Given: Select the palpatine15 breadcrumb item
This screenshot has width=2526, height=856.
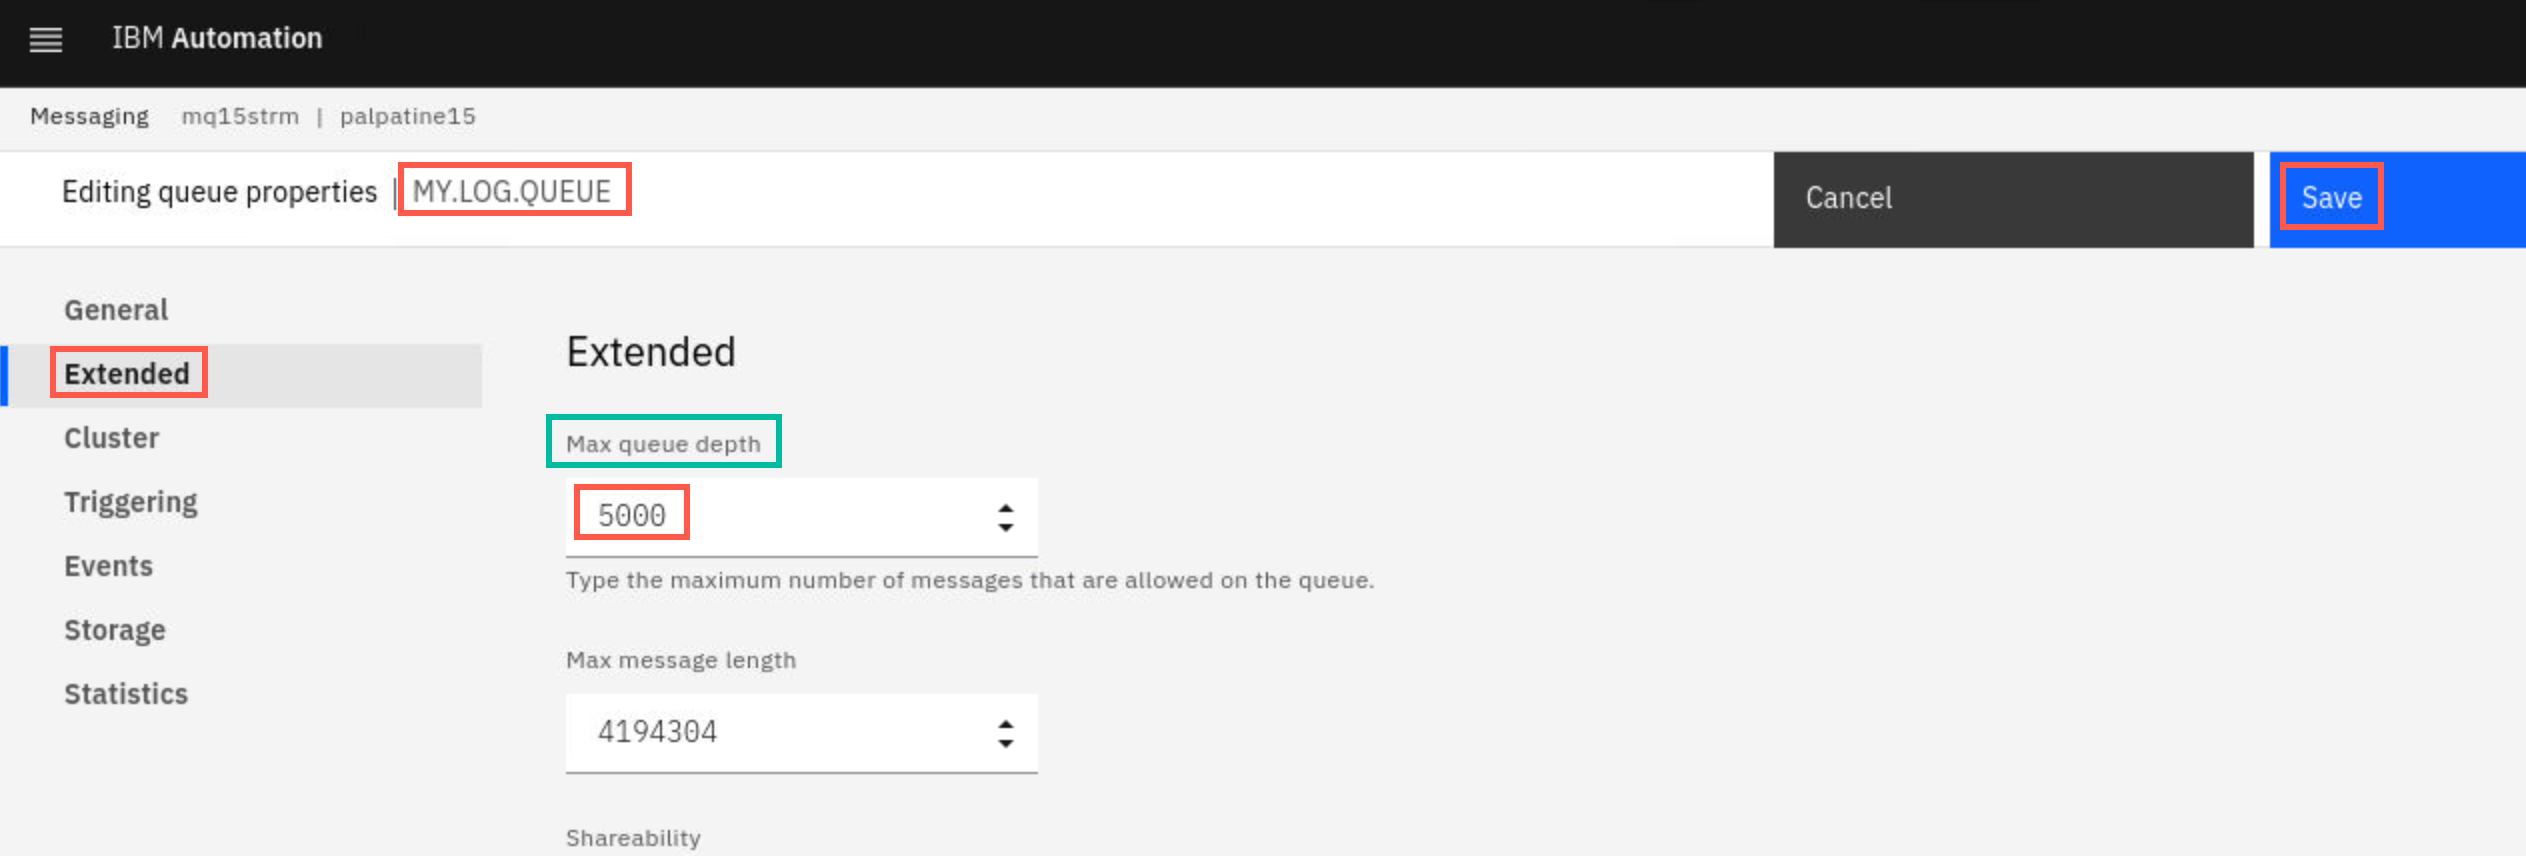Looking at the screenshot, I should click(x=408, y=116).
